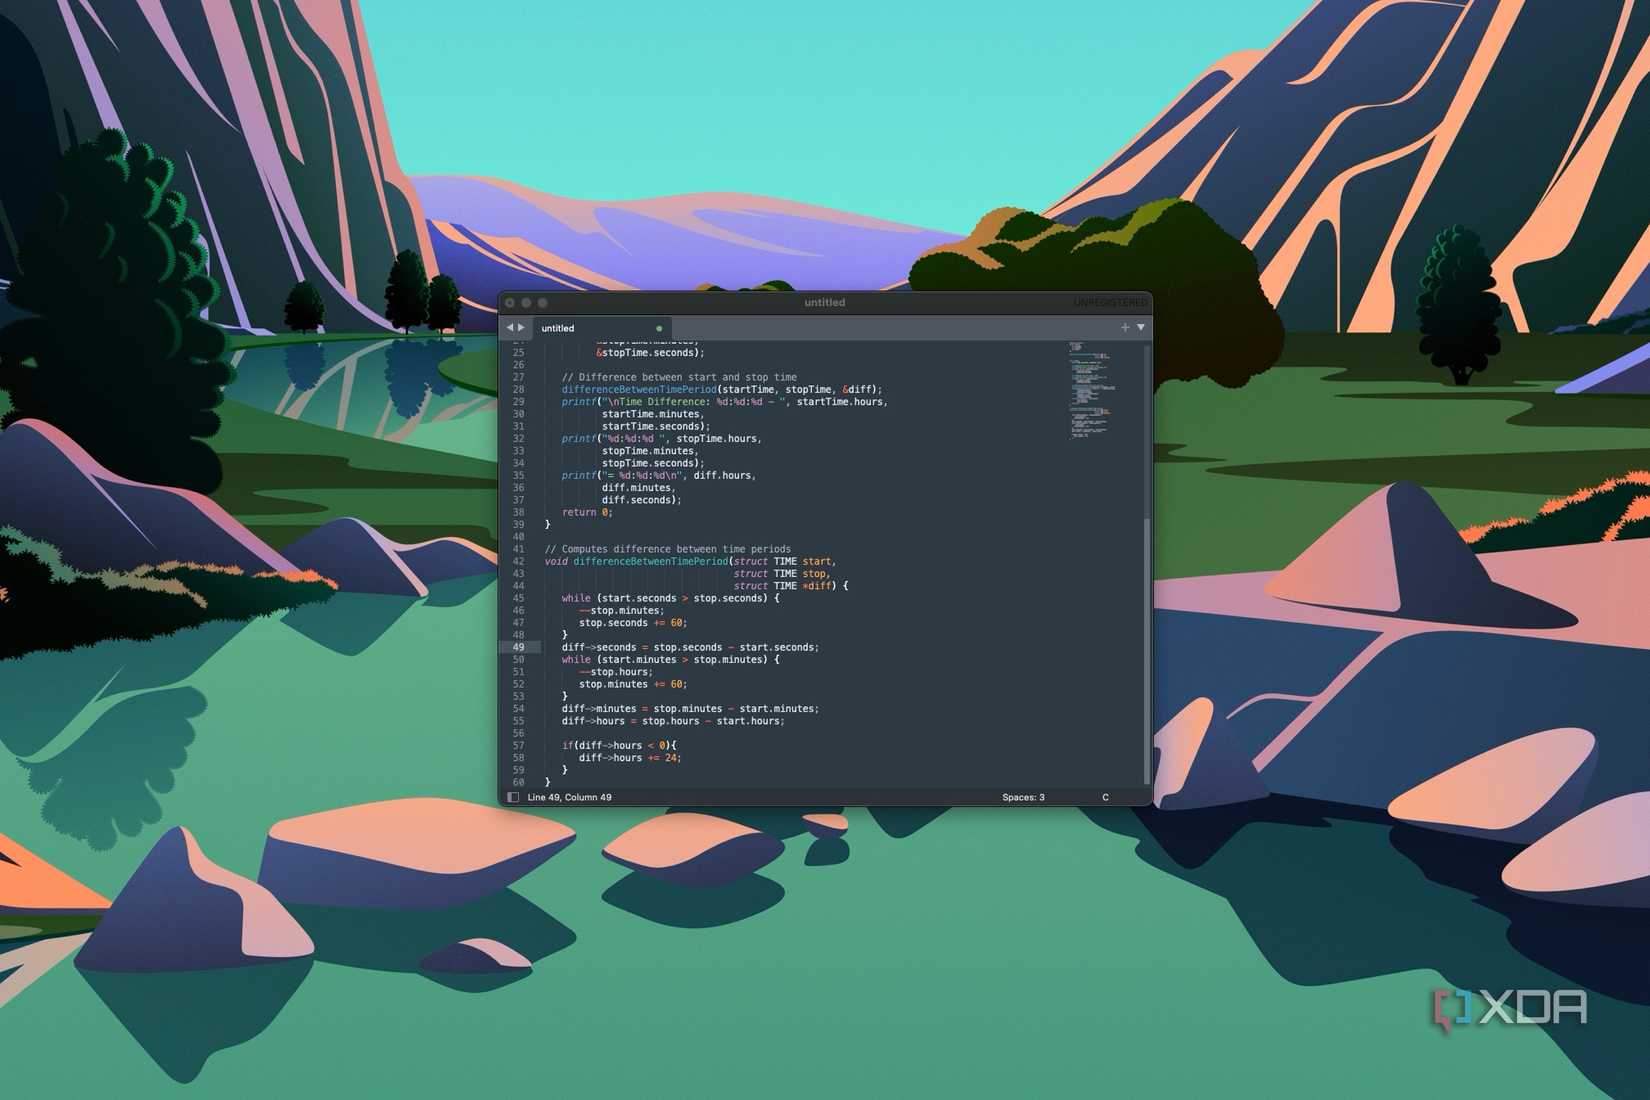Click line number 38 in the gutter

point(518,512)
